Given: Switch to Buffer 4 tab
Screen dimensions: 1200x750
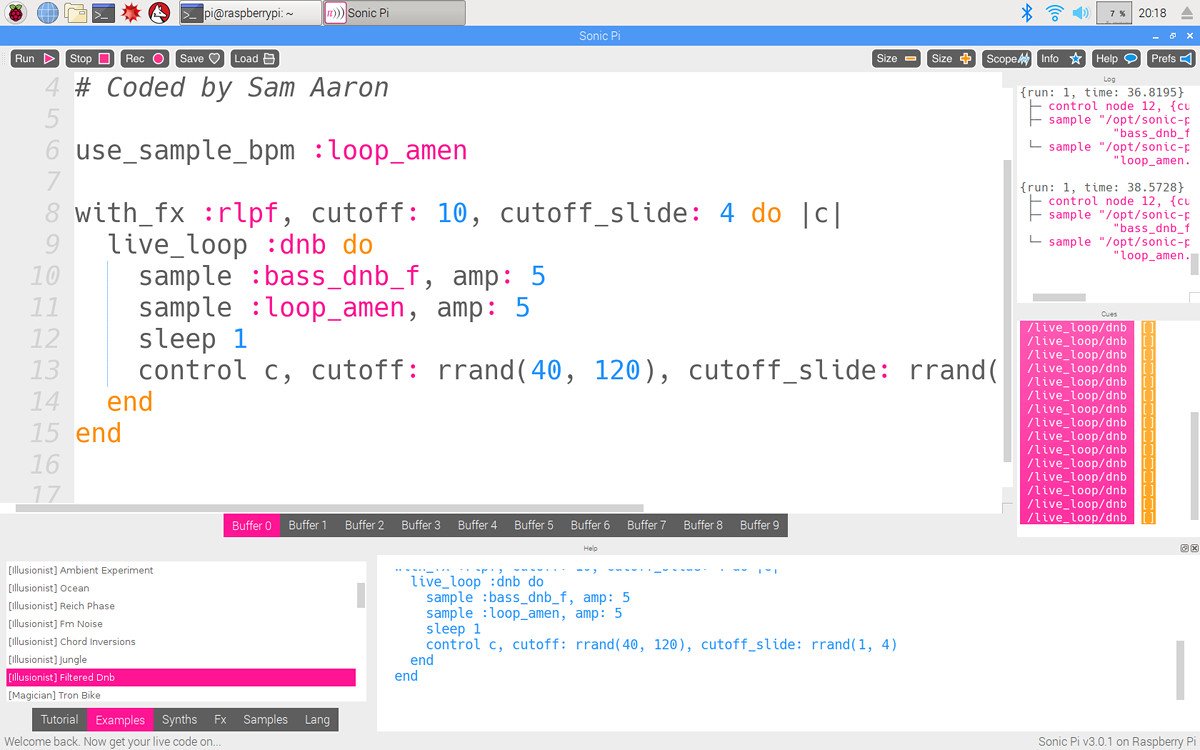Looking at the screenshot, I should pyautogui.click(x=477, y=525).
